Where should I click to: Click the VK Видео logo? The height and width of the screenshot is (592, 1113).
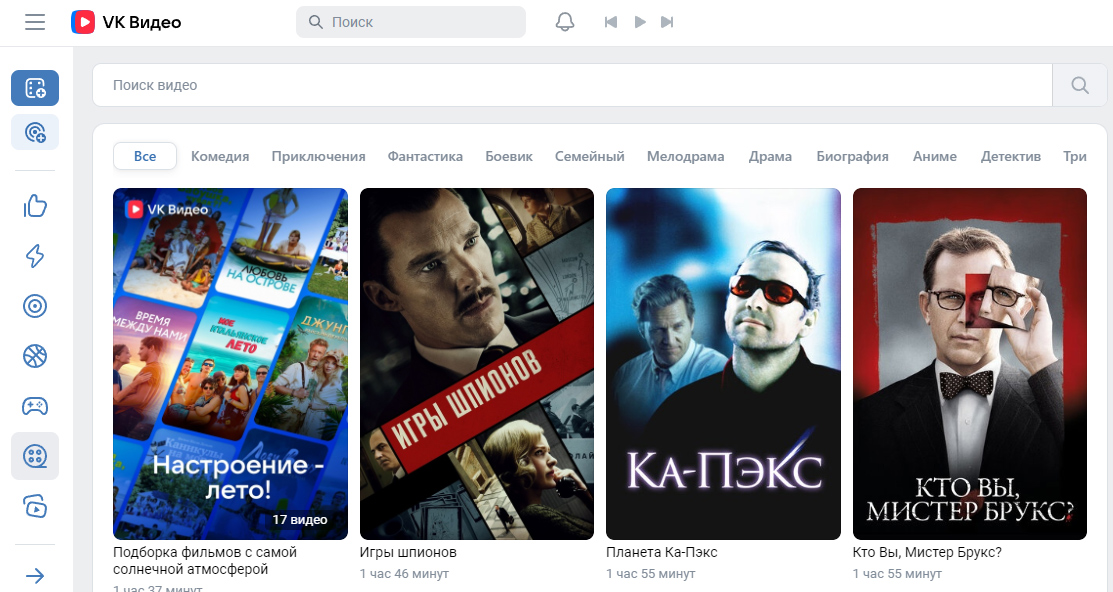(x=126, y=22)
